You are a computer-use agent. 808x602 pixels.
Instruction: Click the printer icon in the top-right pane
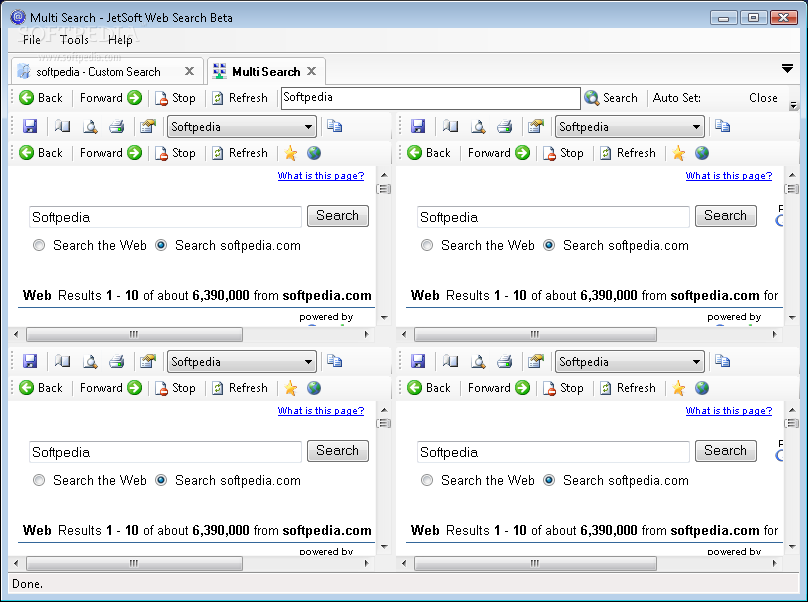[x=504, y=126]
